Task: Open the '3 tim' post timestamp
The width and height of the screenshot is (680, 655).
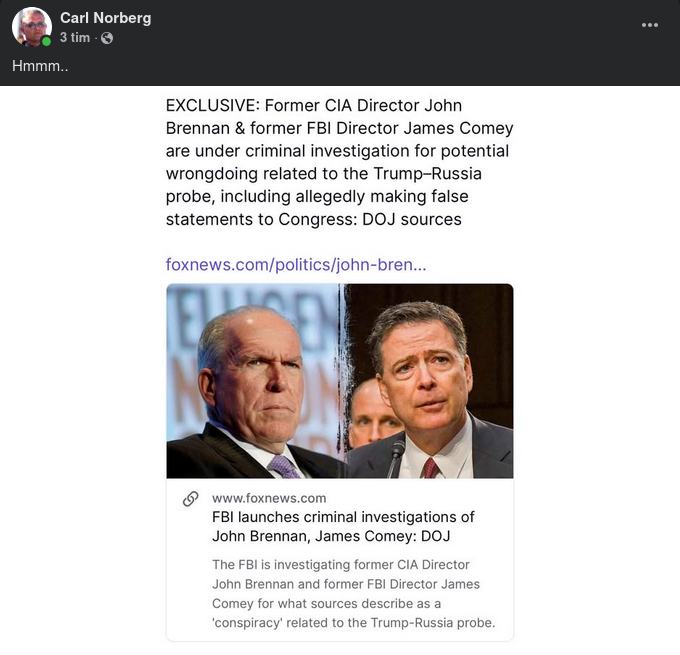Action: [x=75, y=38]
